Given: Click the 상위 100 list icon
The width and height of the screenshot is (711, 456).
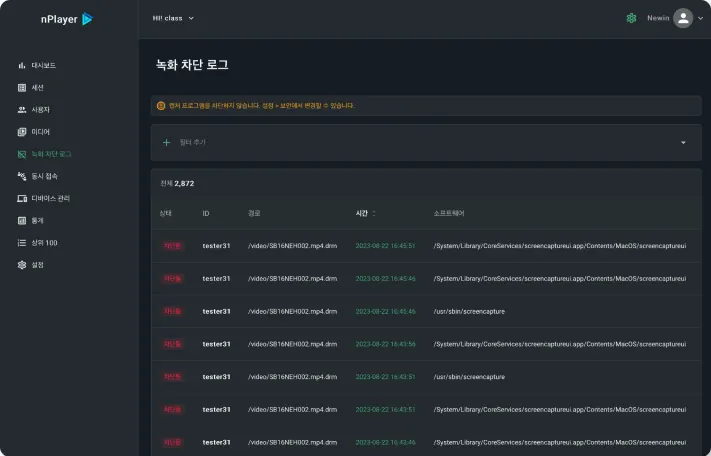Looking at the screenshot, I should 21,243.
